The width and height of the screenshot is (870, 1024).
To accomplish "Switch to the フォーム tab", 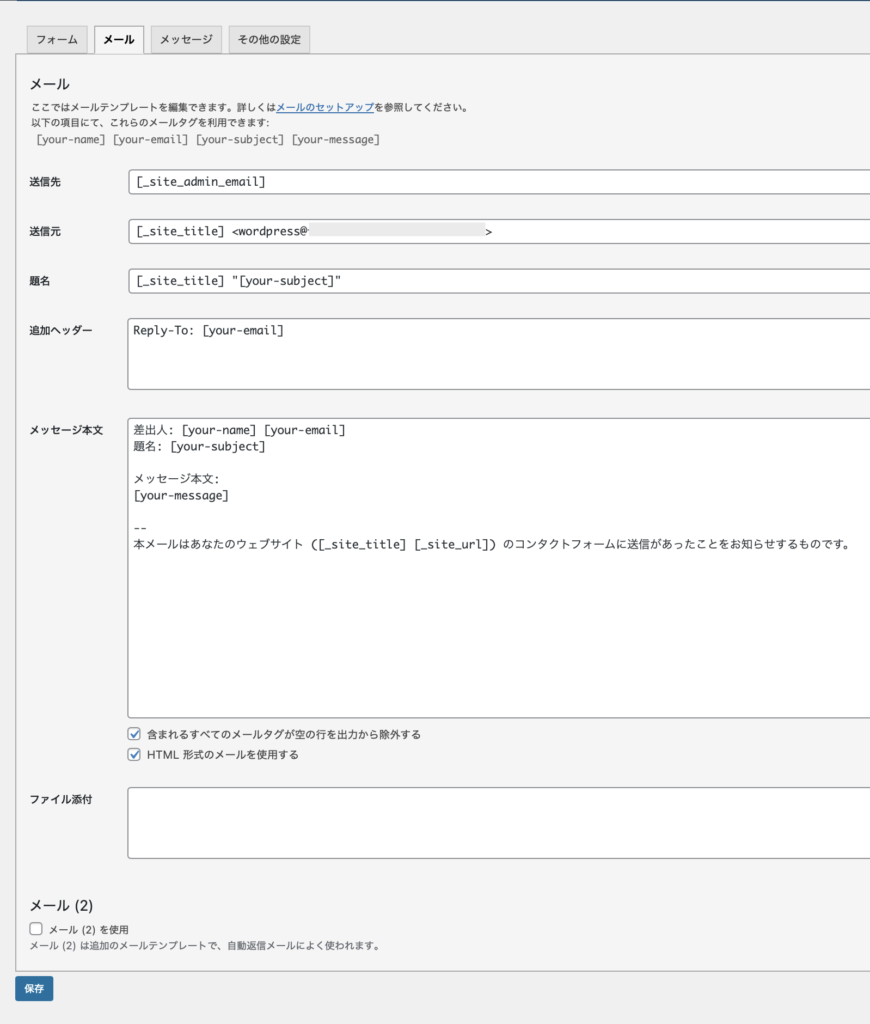I will (x=57, y=40).
